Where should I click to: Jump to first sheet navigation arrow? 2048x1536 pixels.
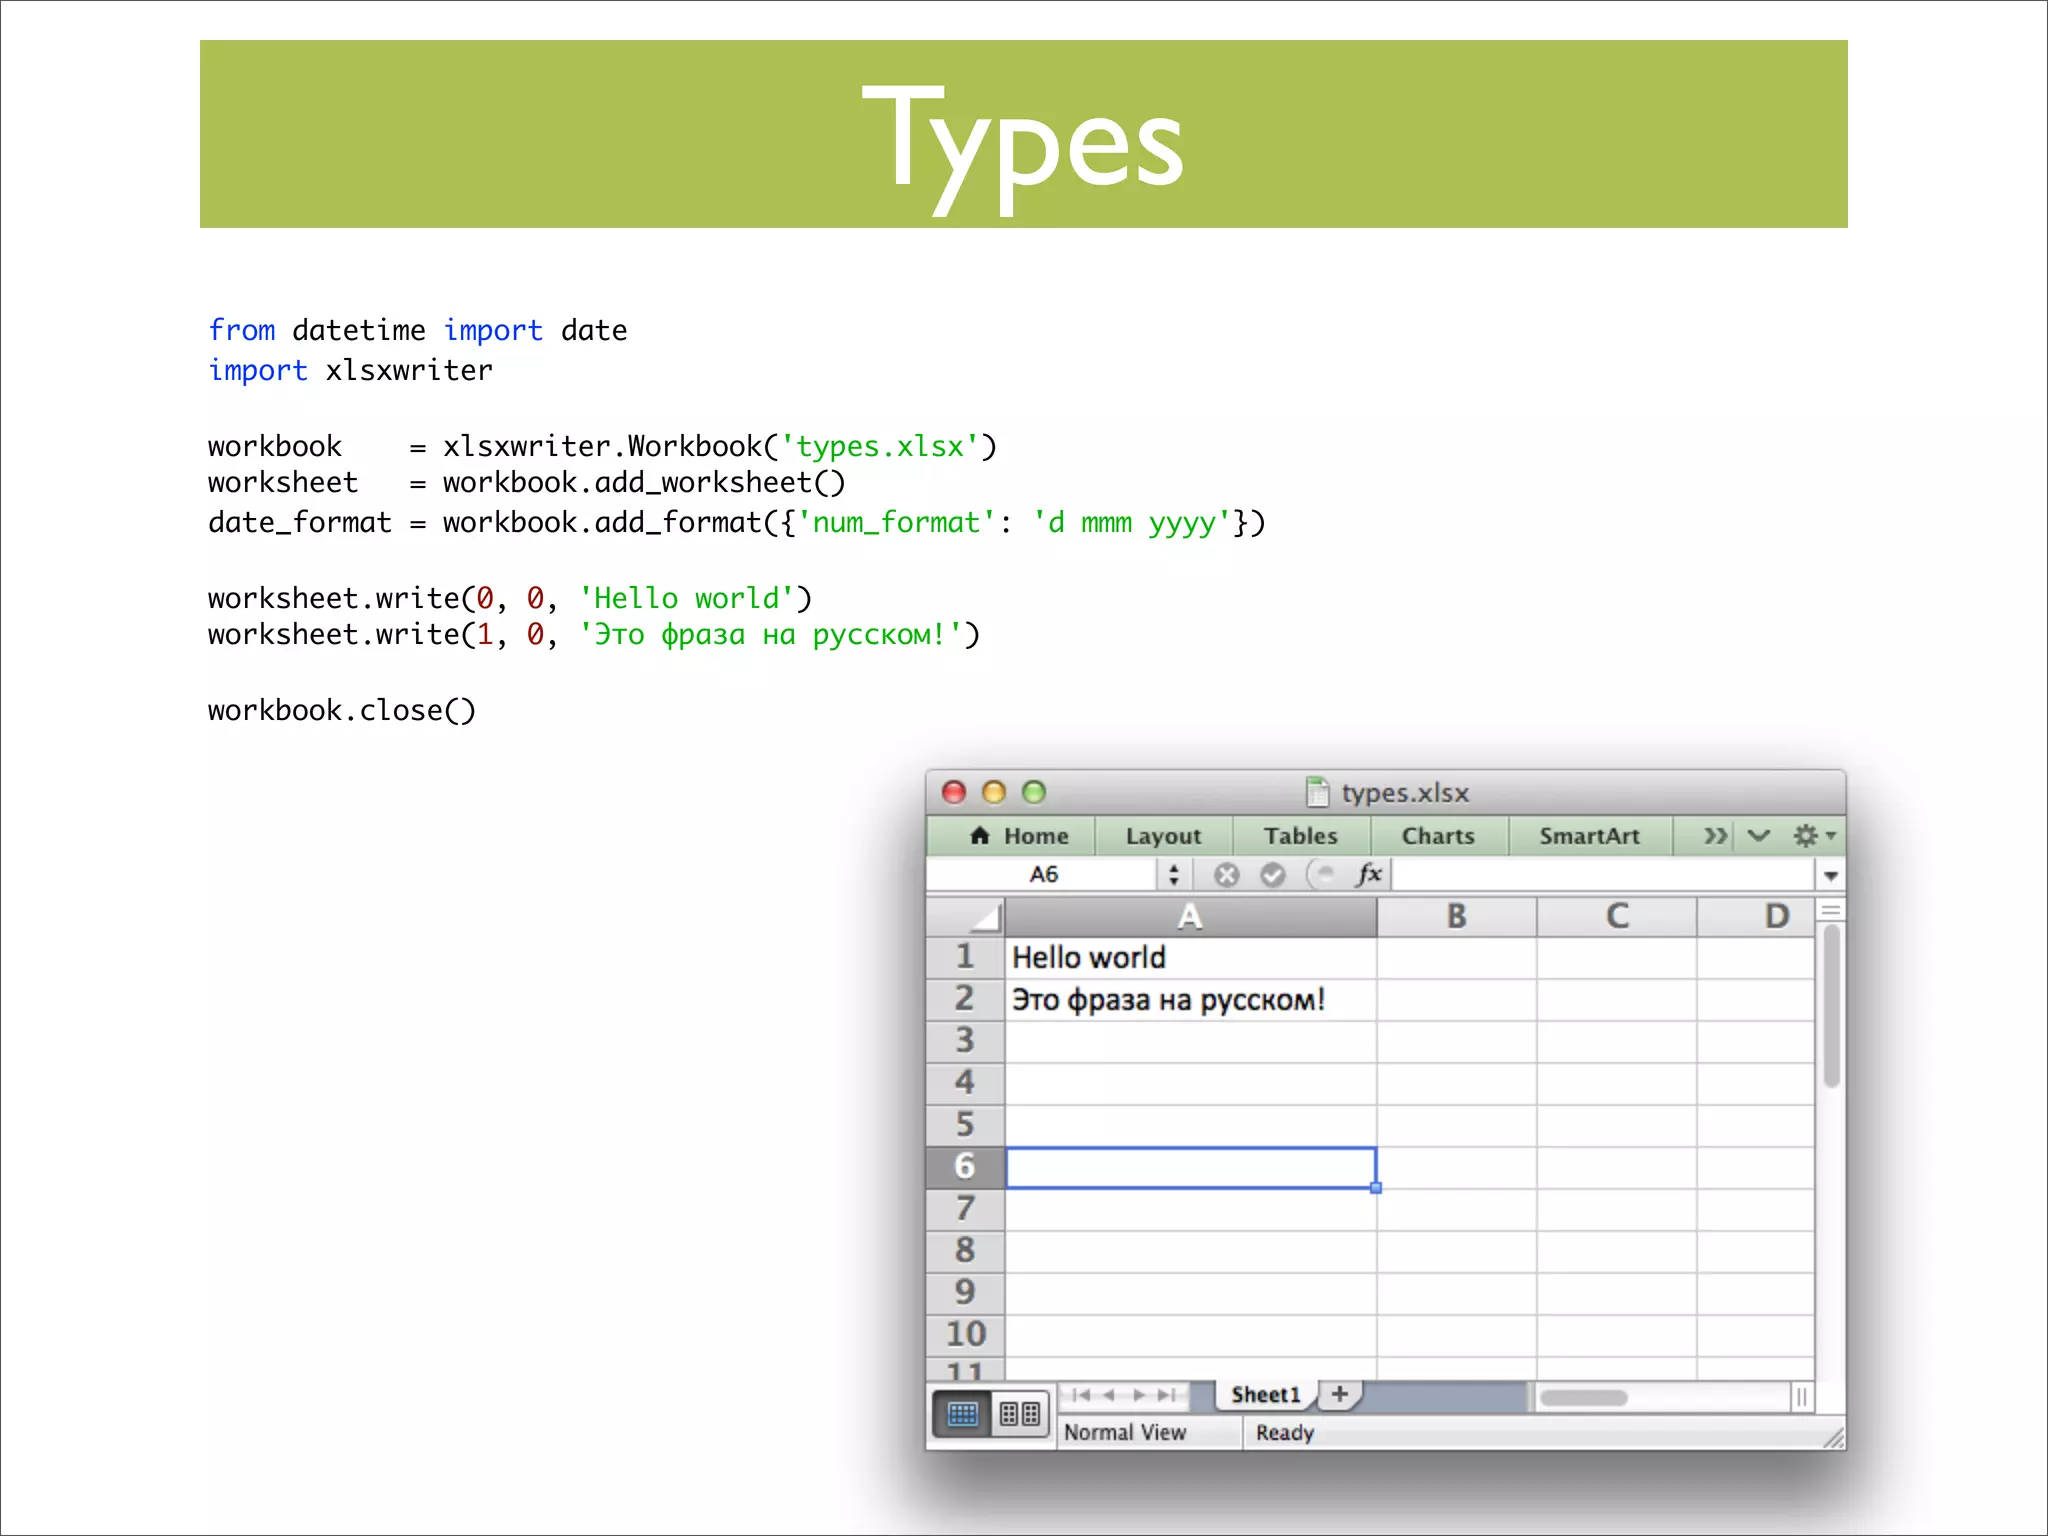click(1080, 1395)
